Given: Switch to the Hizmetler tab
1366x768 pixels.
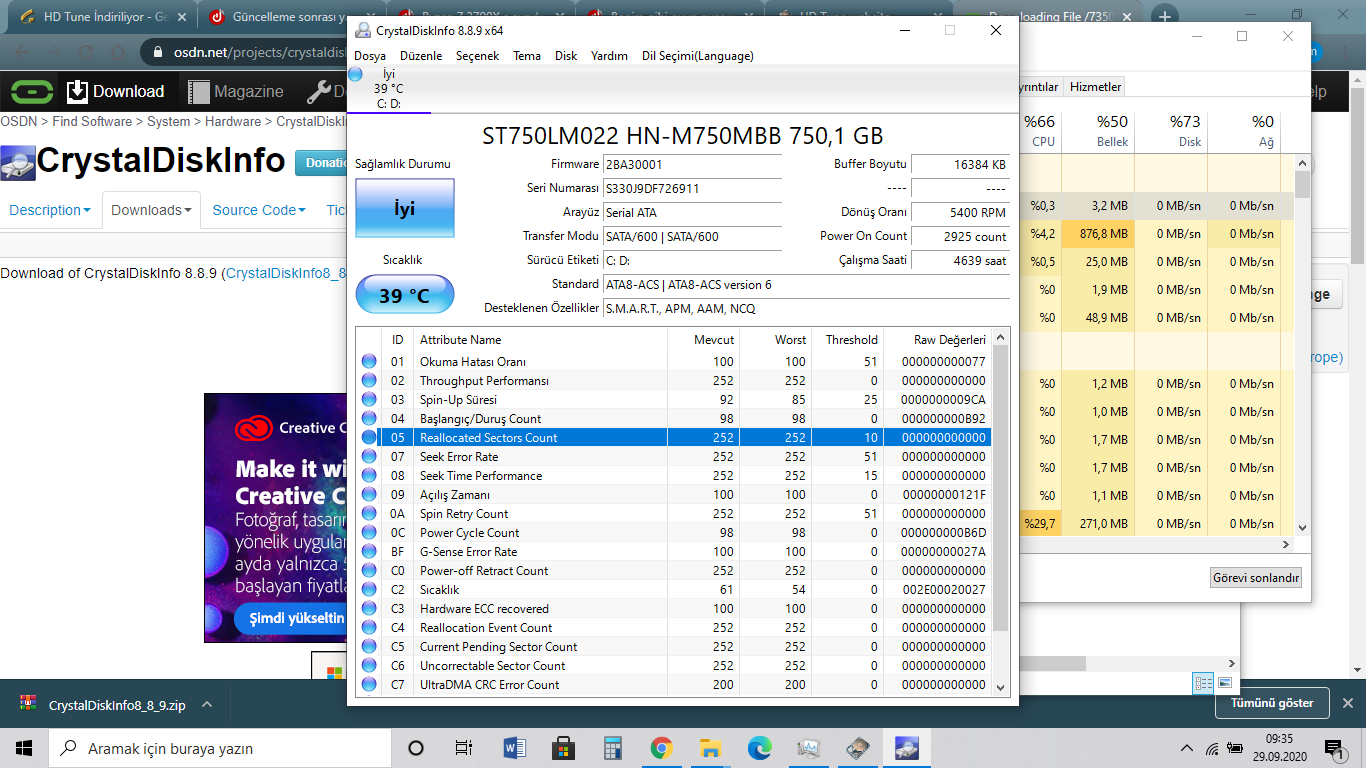Looking at the screenshot, I should [x=1096, y=87].
